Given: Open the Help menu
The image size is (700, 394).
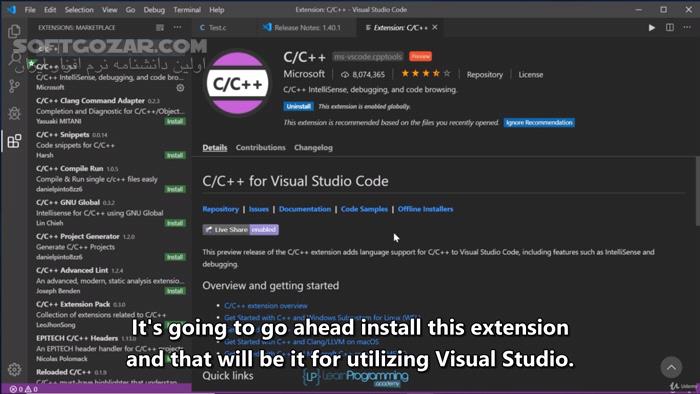Looking at the screenshot, I should pos(217,9).
